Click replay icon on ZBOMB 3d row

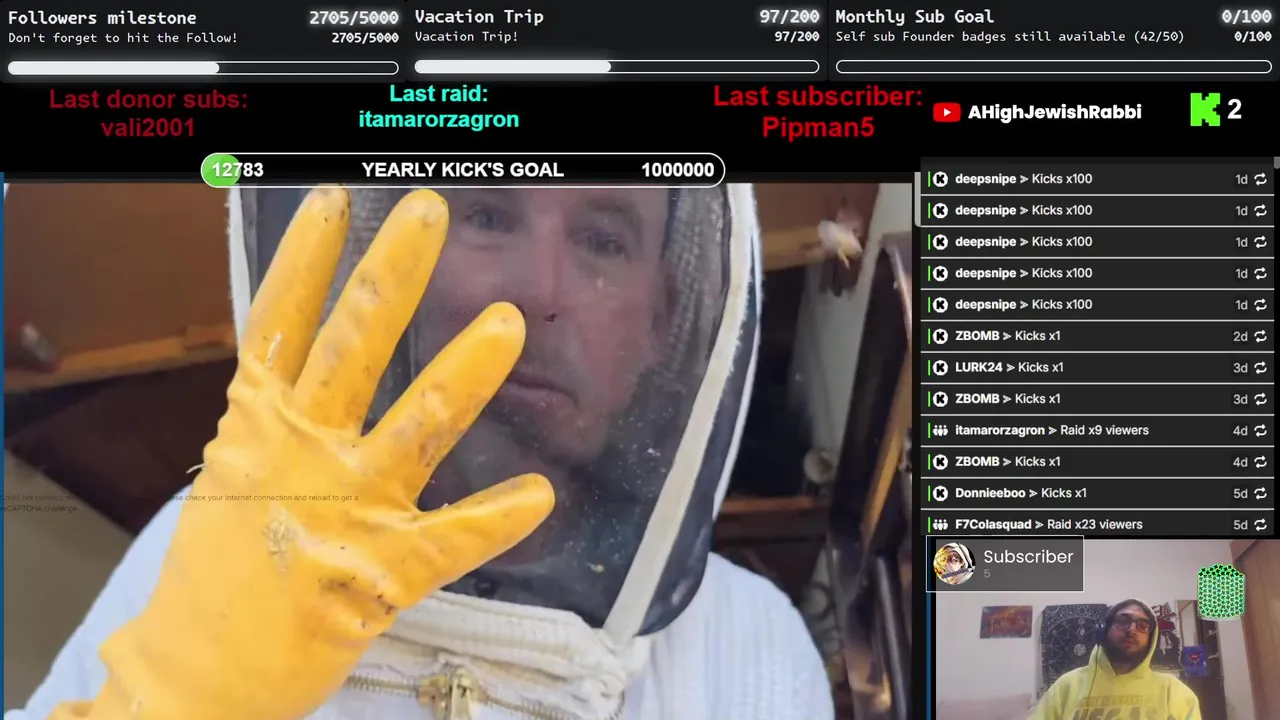[1260, 399]
